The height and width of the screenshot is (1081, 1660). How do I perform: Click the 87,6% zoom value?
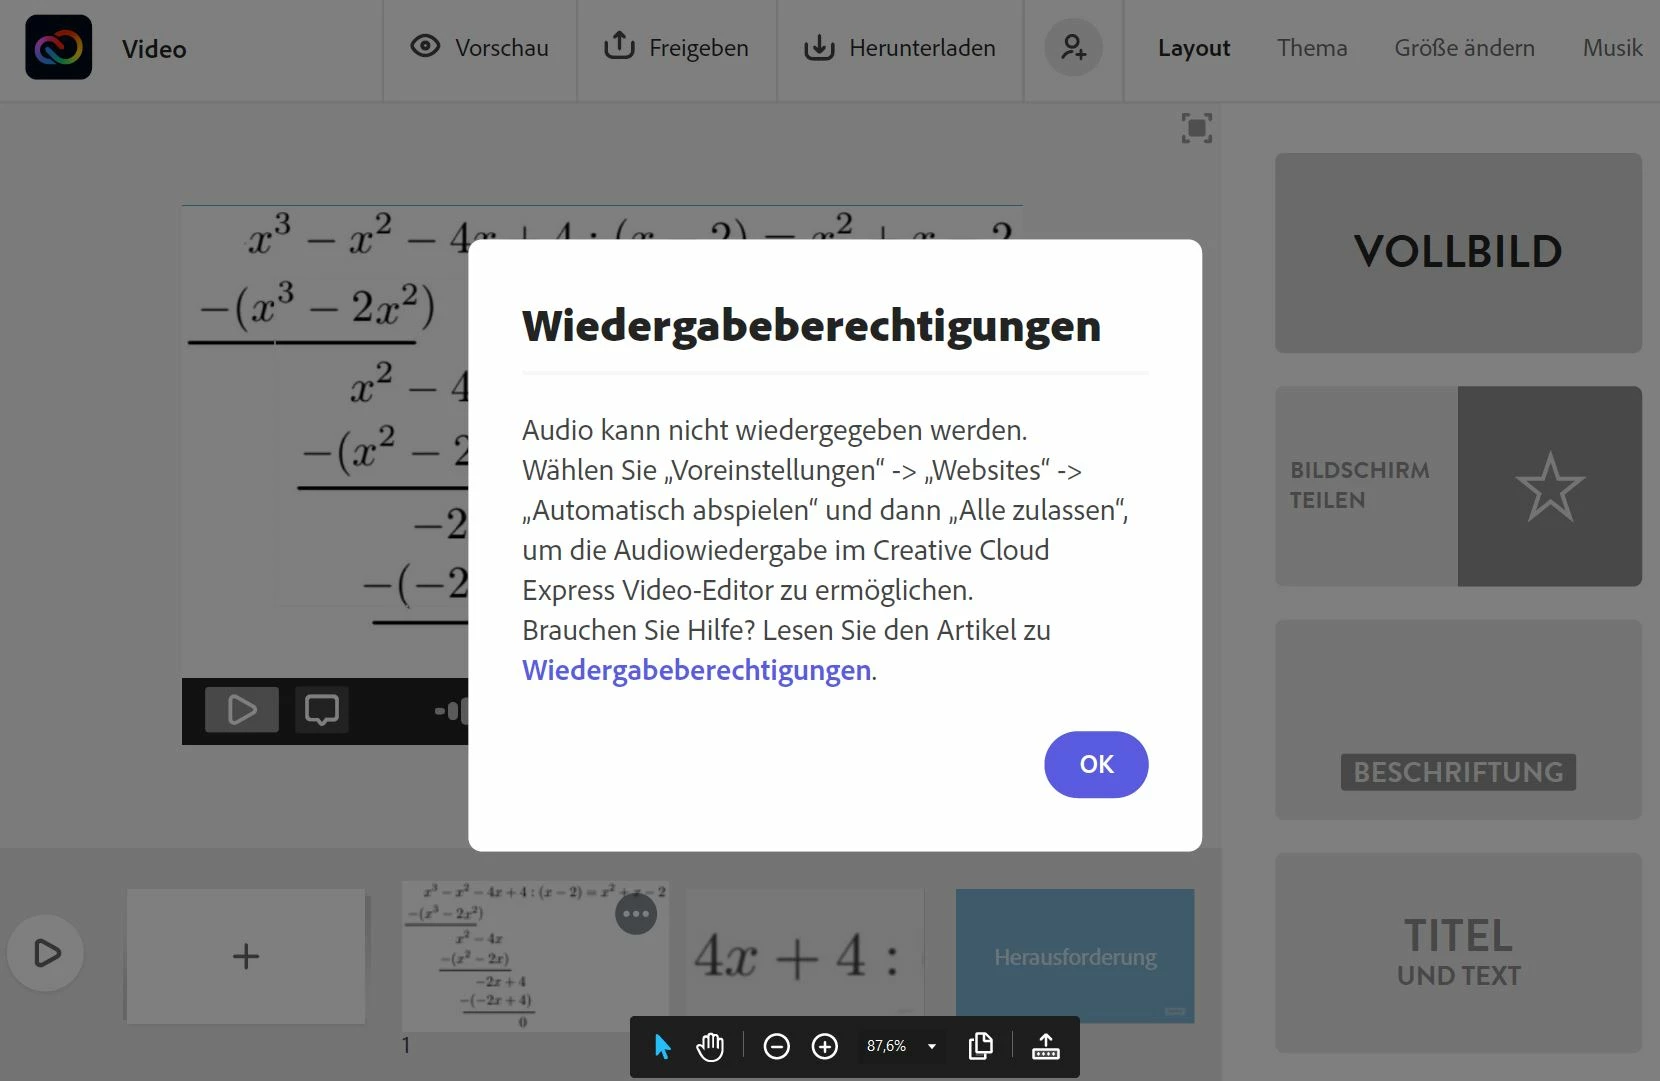coord(886,1046)
